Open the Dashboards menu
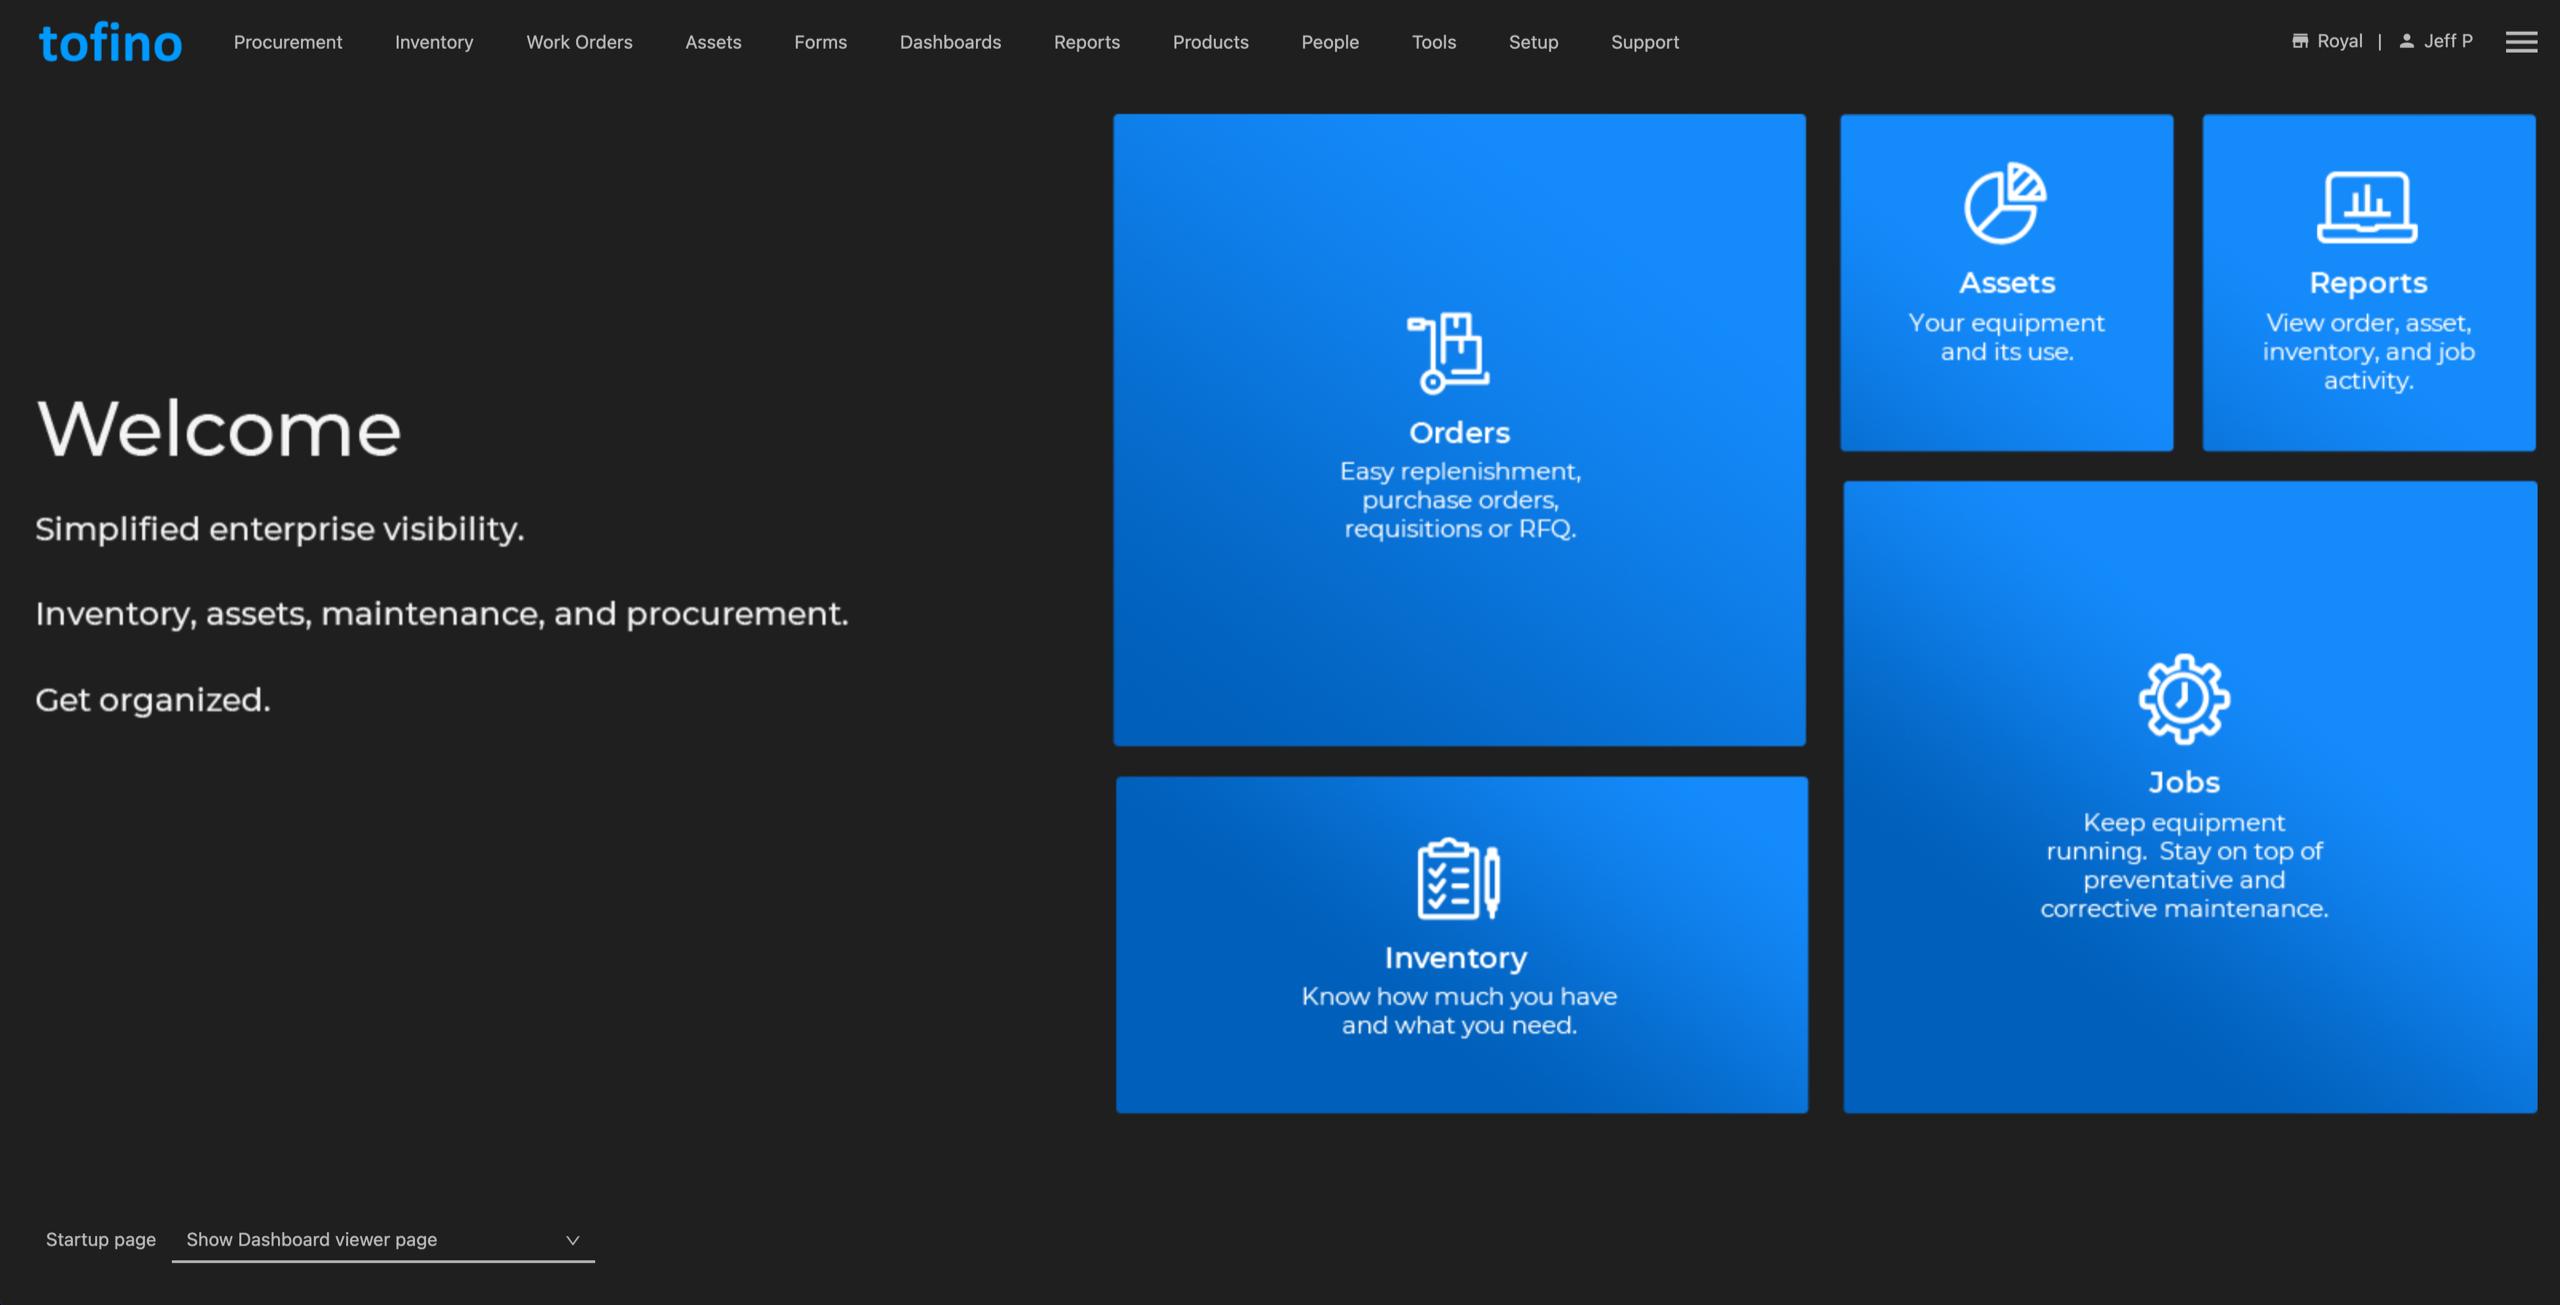 coord(950,42)
